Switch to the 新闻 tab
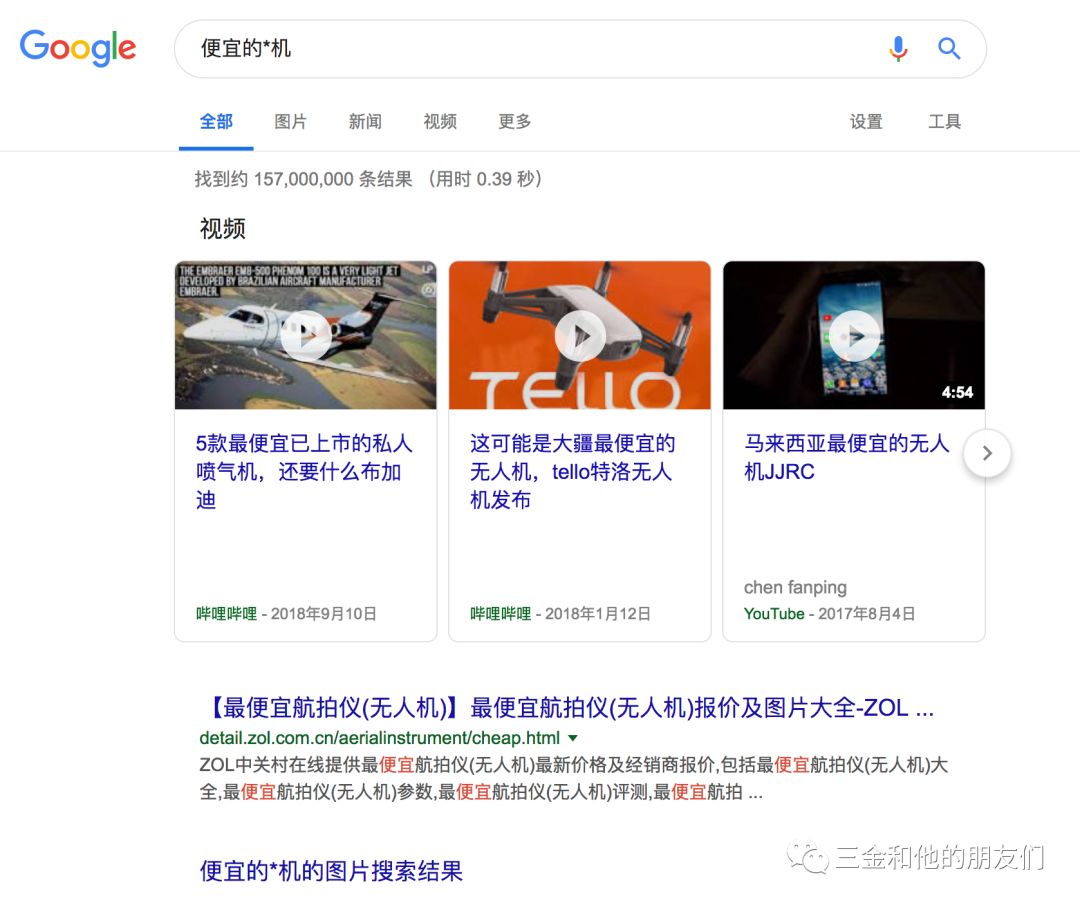This screenshot has height=905, width=1080. 365,122
